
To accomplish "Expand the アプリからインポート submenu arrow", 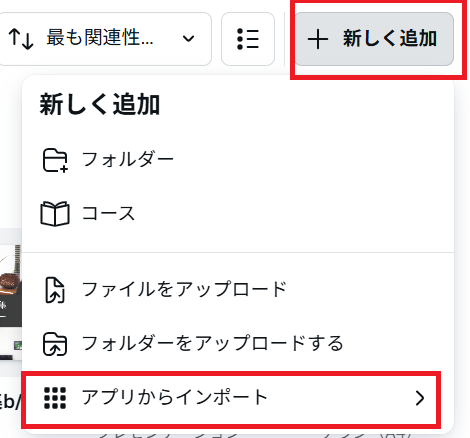I will coord(420,398).
